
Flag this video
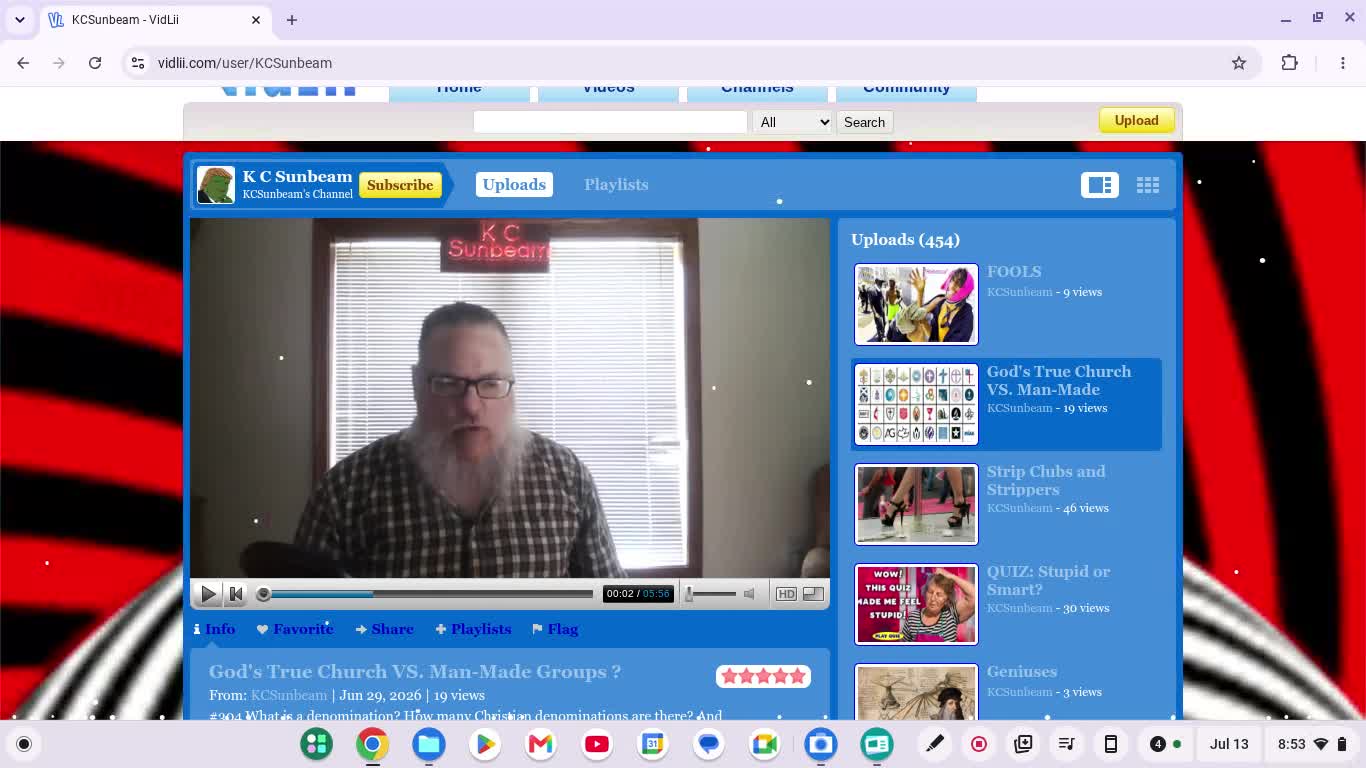click(555, 629)
